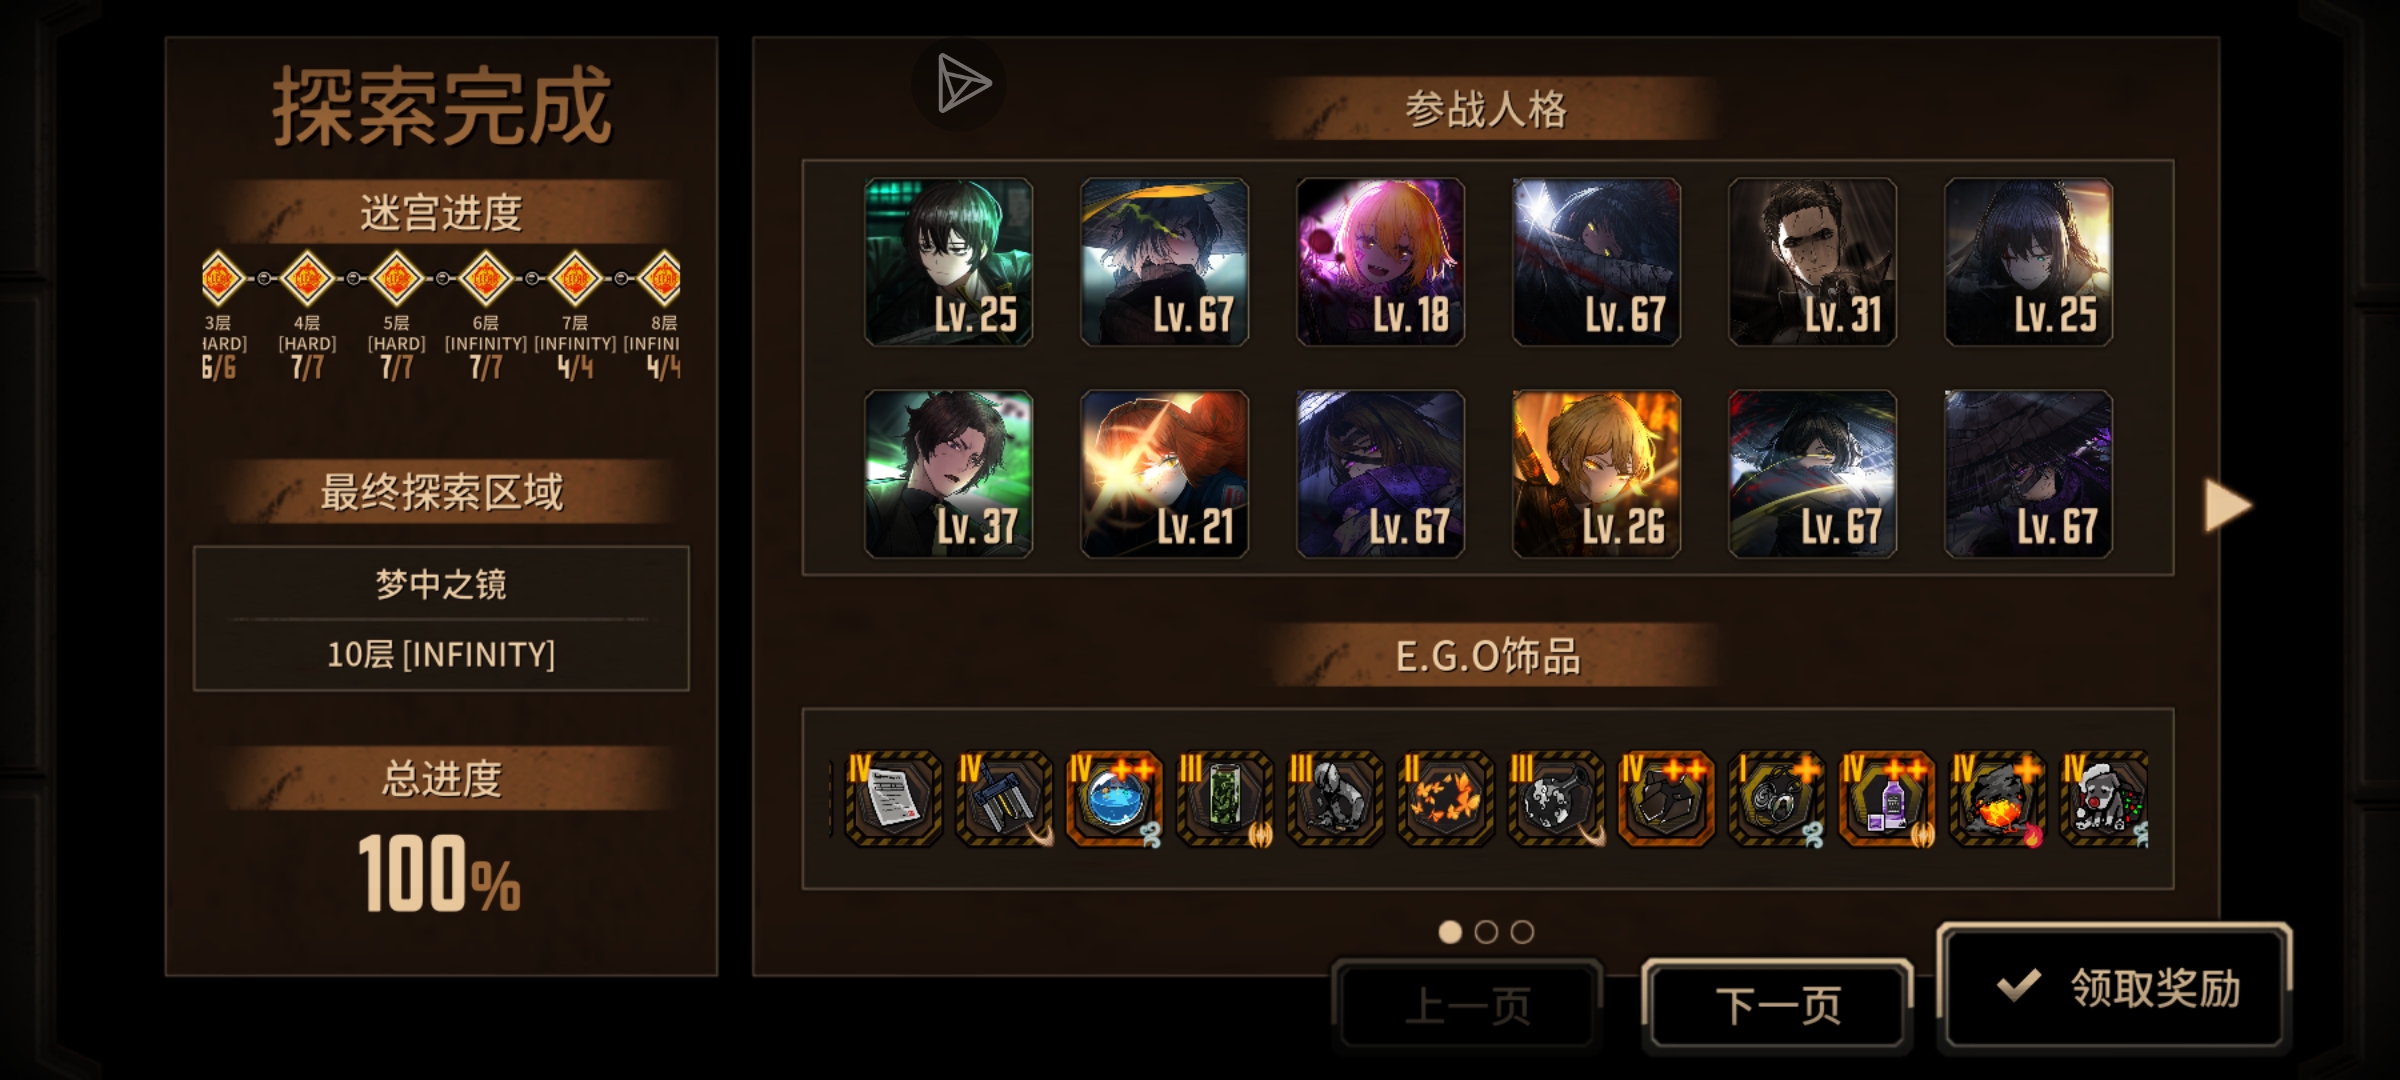Image resolution: width=2400 pixels, height=1080 pixels.
Task: Click the 领取奖励 claim rewards button
Action: click(x=2114, y=987)
